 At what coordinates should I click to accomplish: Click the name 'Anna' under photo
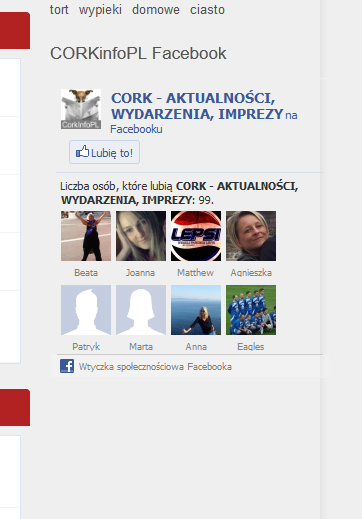(x=196, y=347)
